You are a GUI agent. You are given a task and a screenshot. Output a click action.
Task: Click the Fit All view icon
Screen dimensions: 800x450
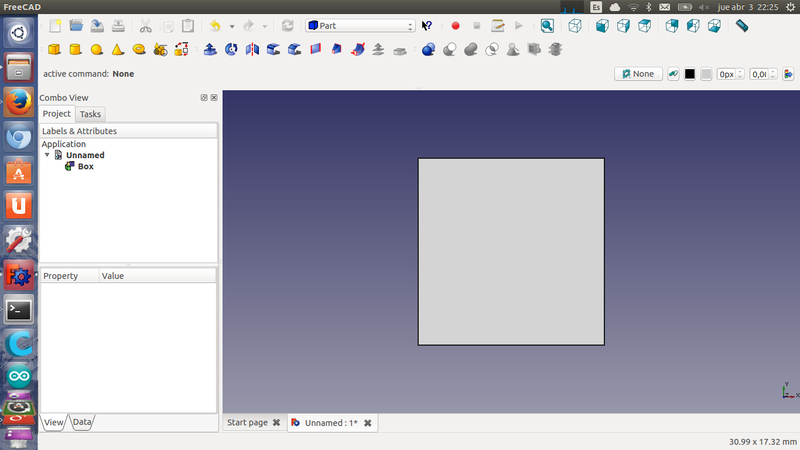pos(547,26)
